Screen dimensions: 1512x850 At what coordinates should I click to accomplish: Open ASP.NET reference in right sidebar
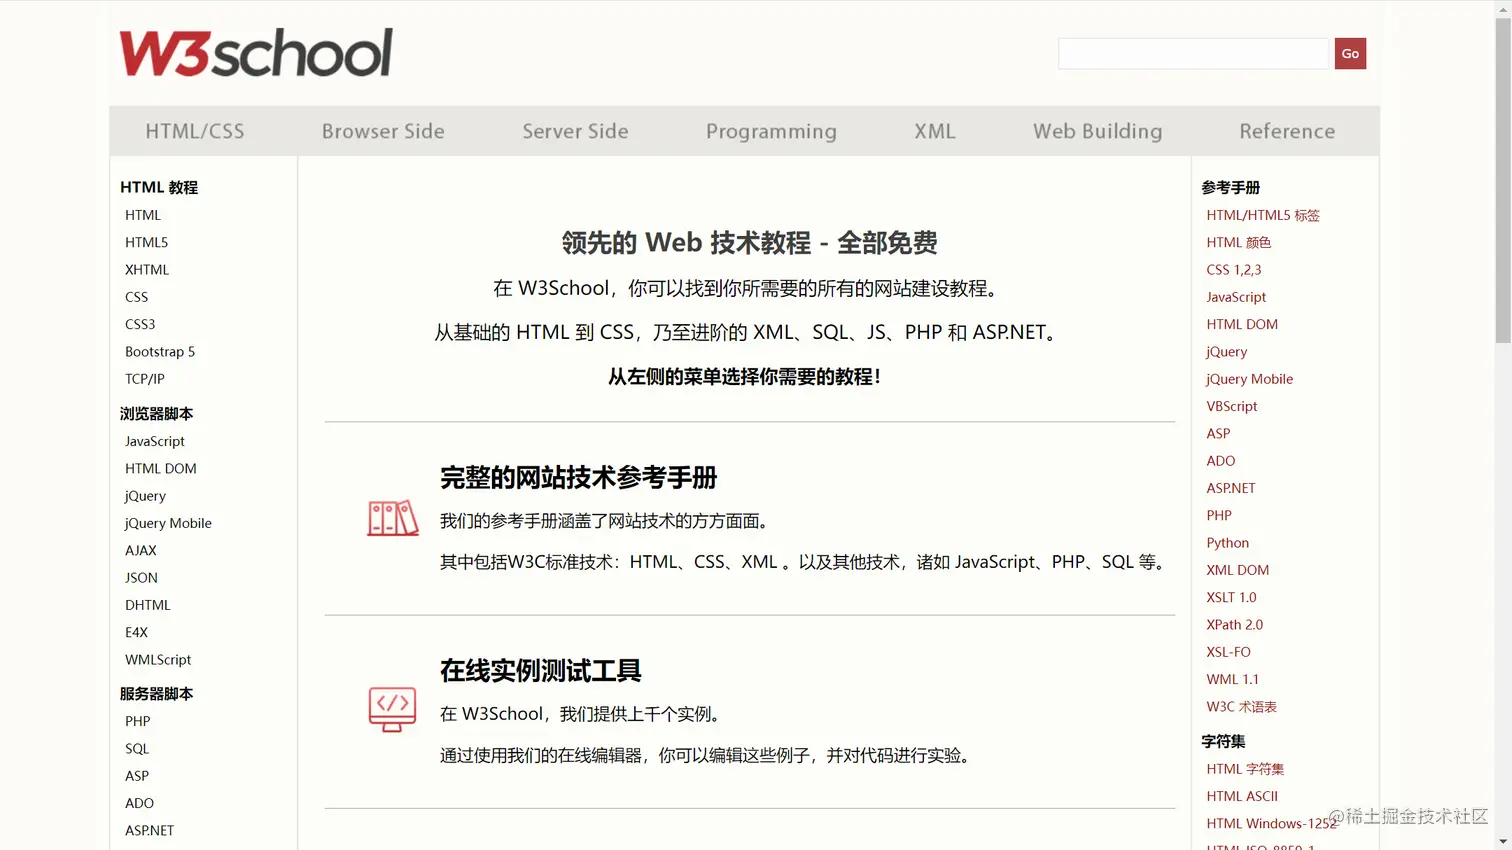pyautogui.click(x=1231, y=488)
